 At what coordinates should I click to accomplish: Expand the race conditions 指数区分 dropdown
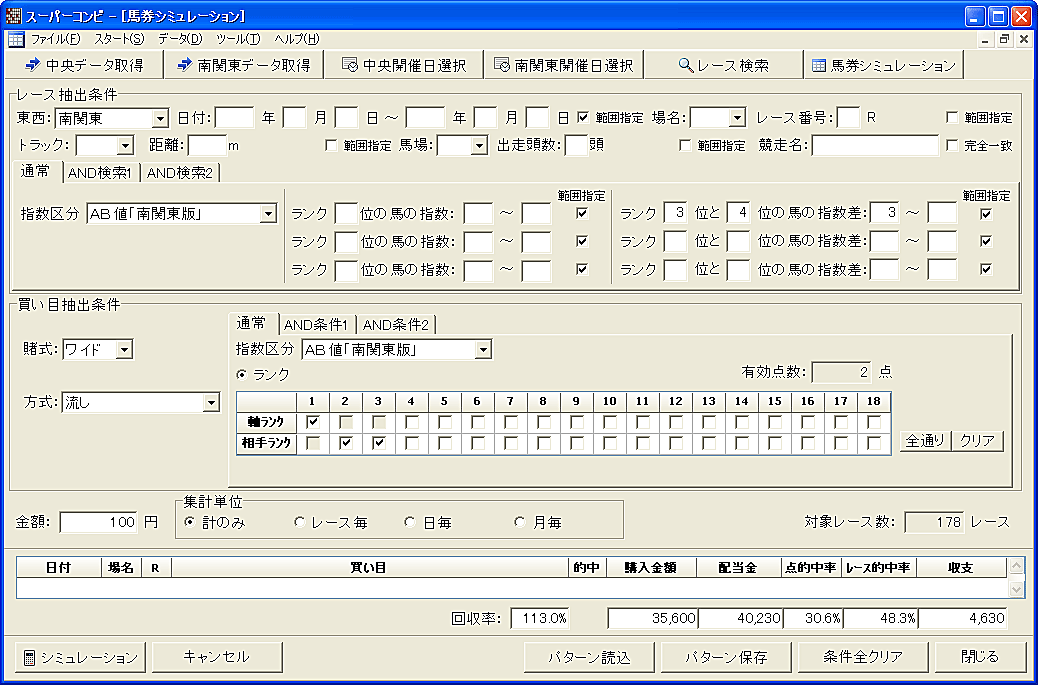point(268,214)
